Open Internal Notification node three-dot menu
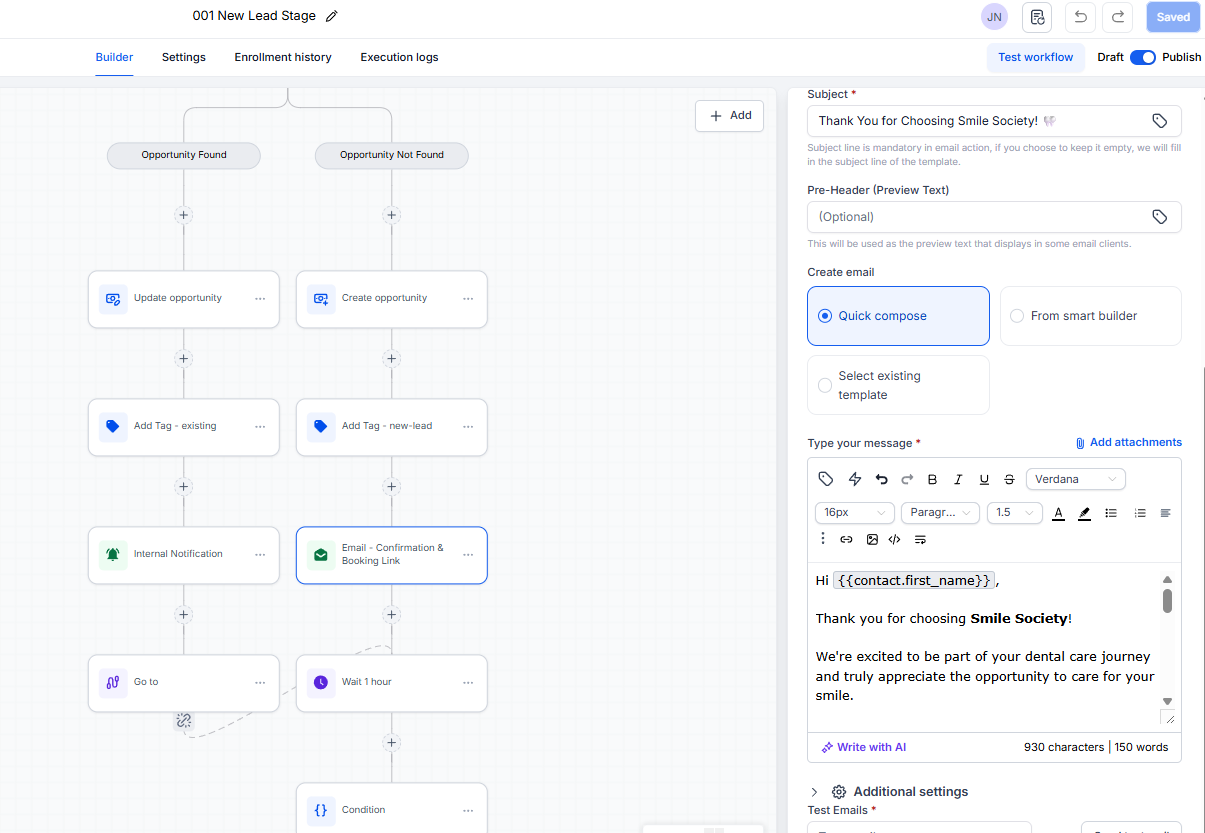Image resolution: width=1205 pixels, height=833 pixels. point(260,555)
